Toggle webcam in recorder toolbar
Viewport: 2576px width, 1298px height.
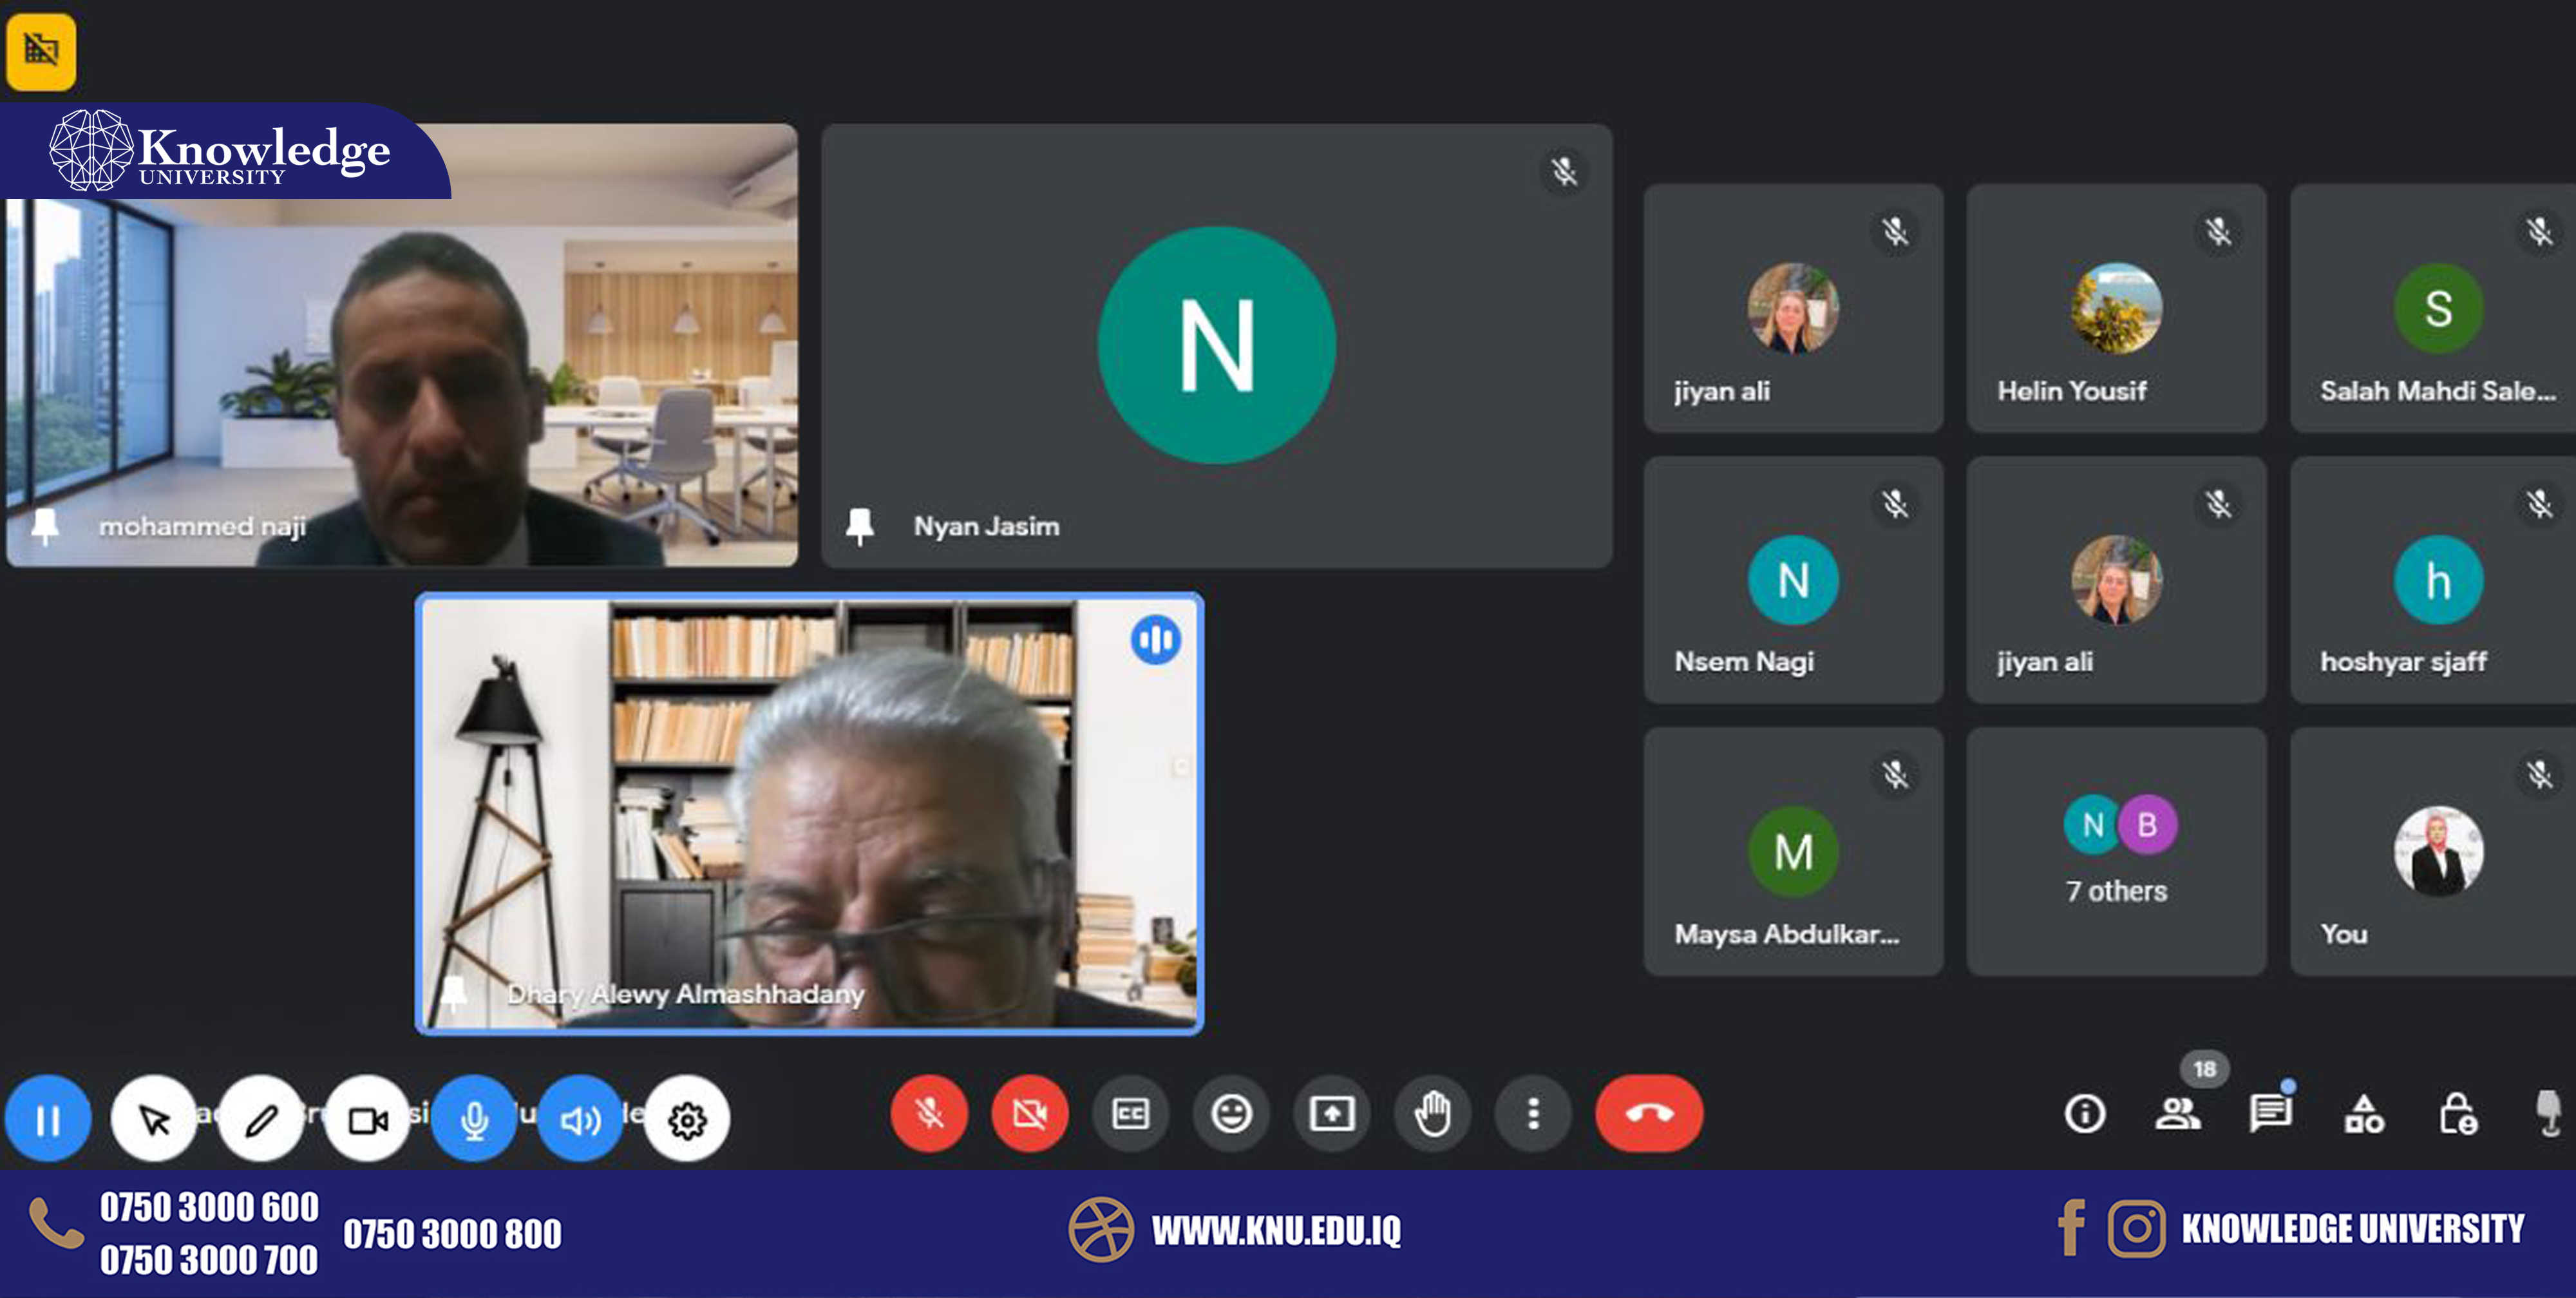[x=367, y=1119]
